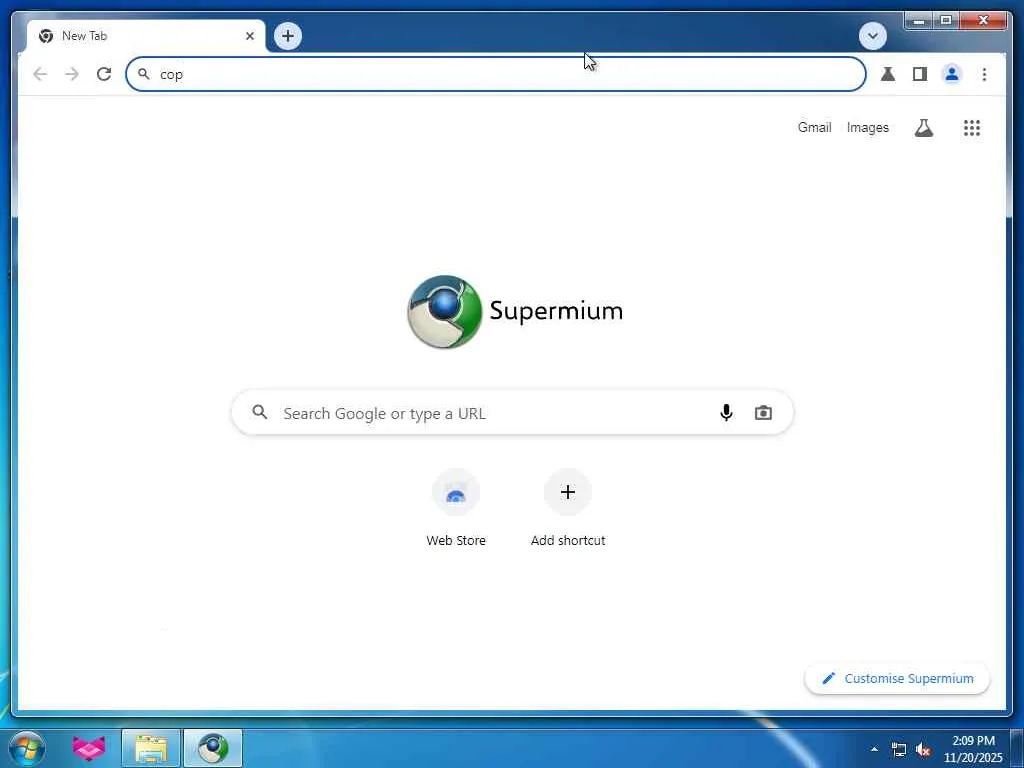Open a new tab with plus button
1024x768 pixels.
287,36
